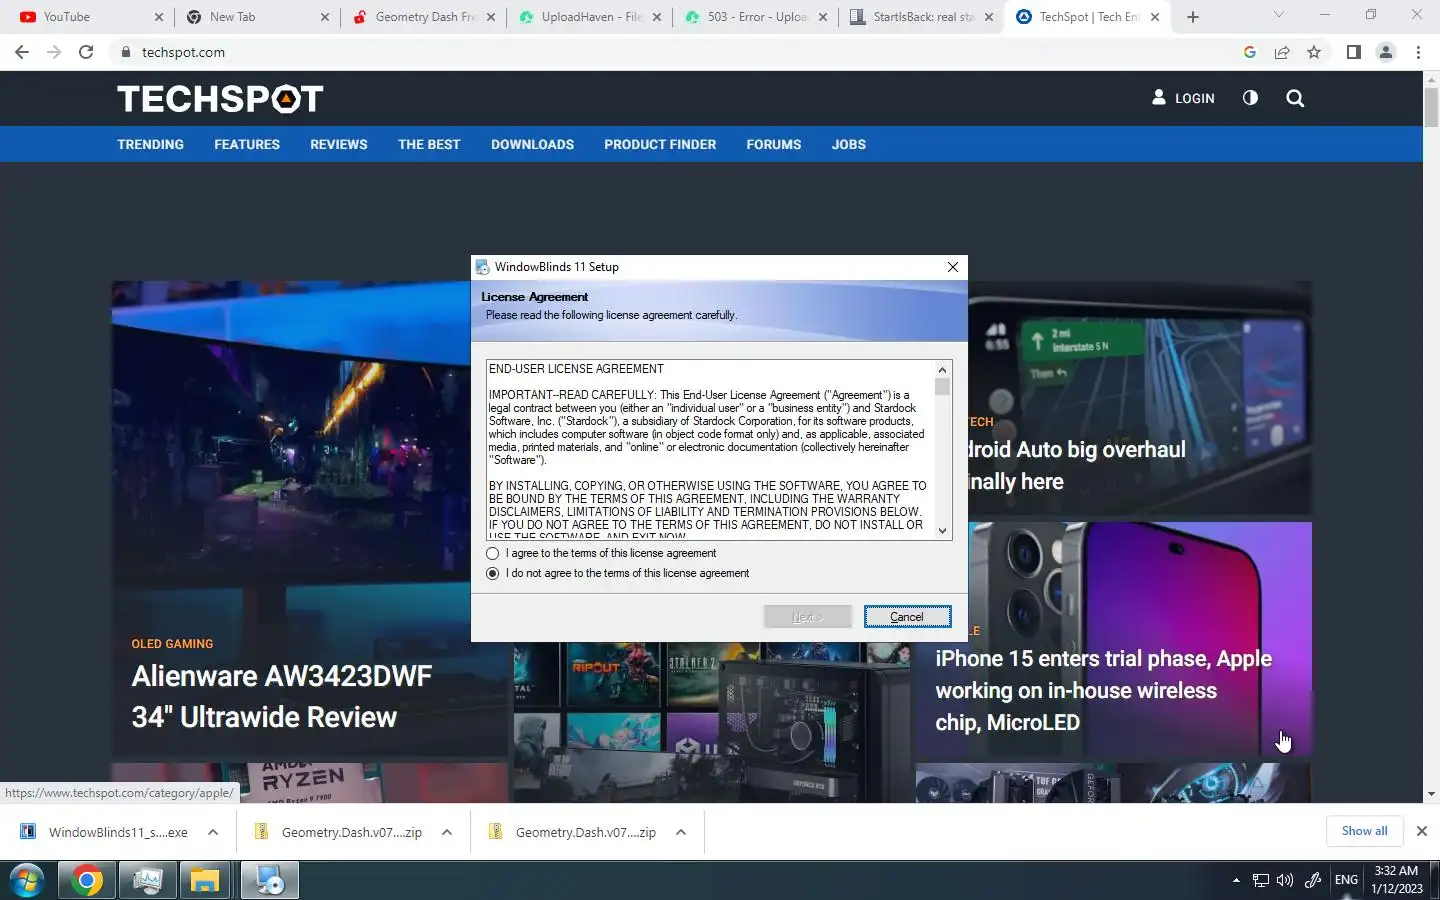The image size is (1440, 900).
Task: Open the volume icon in system tray
Action: [1285, 880]
